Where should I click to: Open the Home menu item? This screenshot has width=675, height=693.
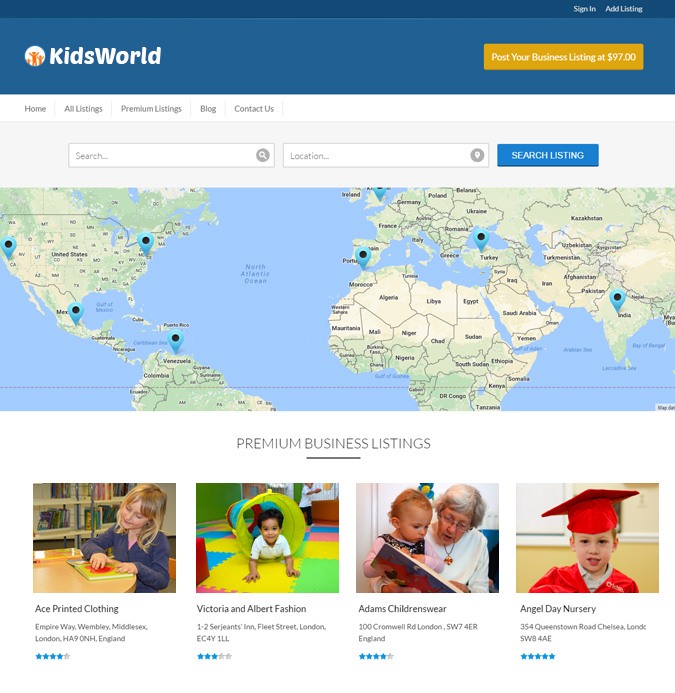35,109
